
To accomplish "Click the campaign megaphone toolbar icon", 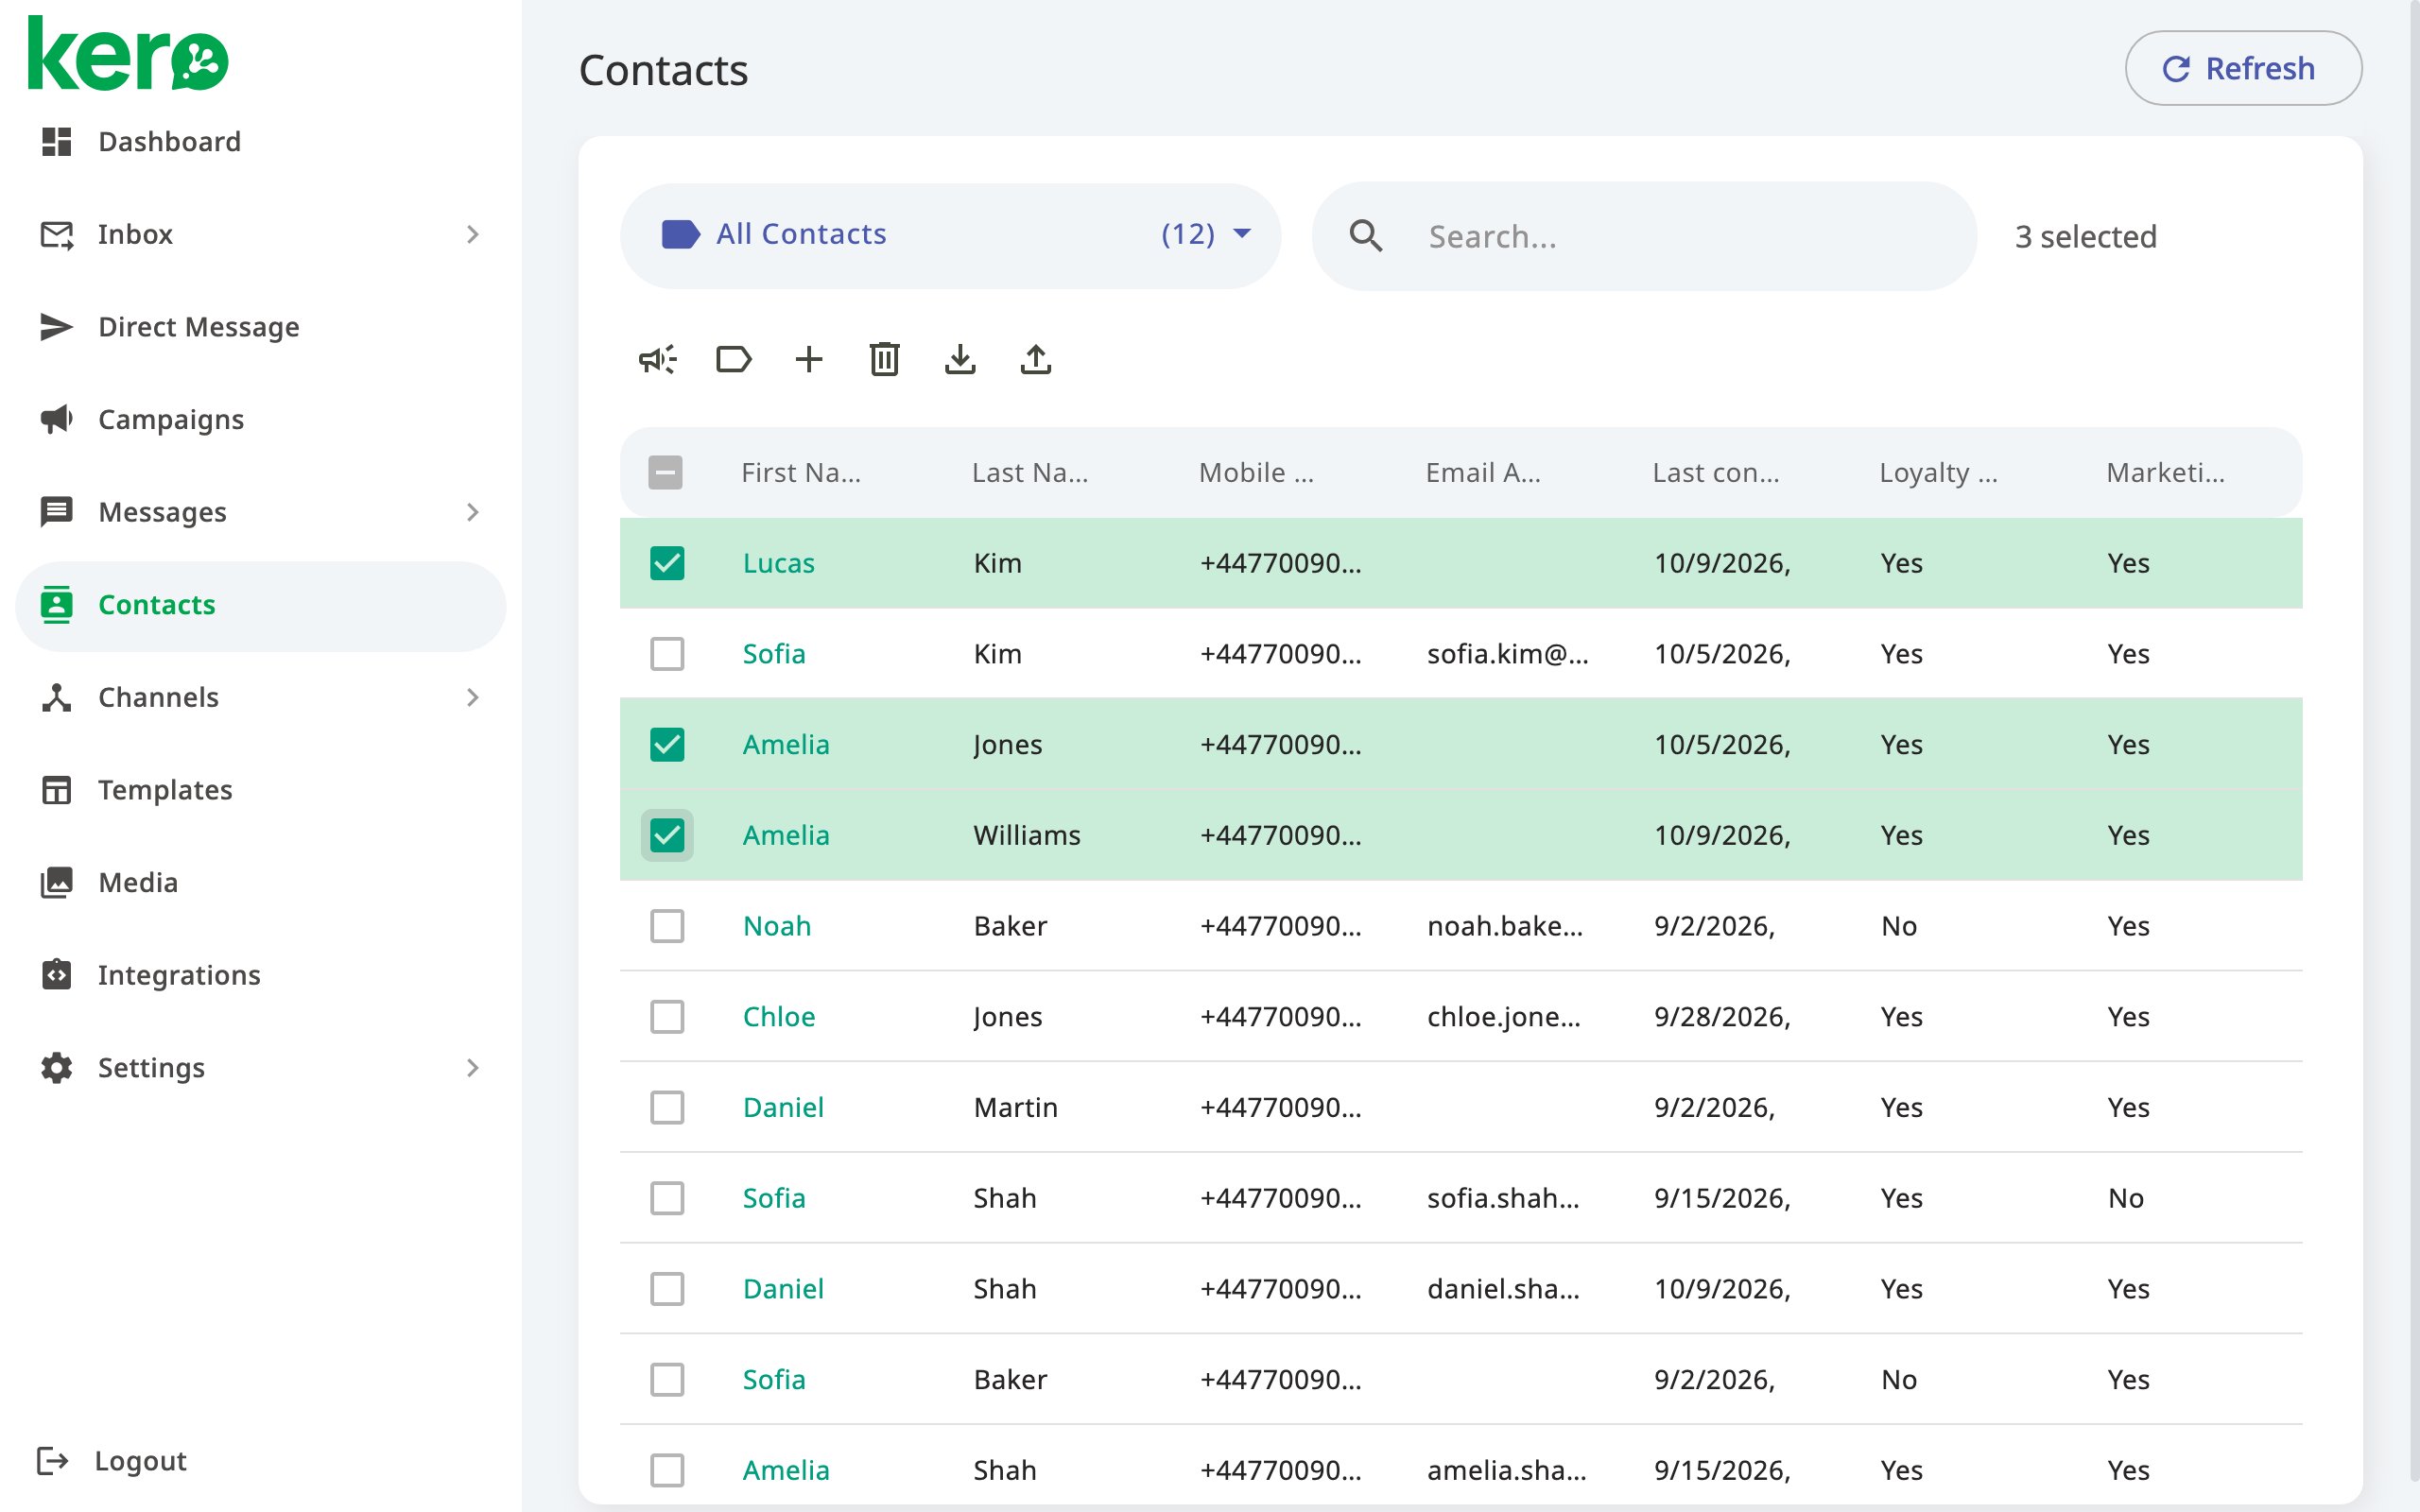I will (658, 359).
